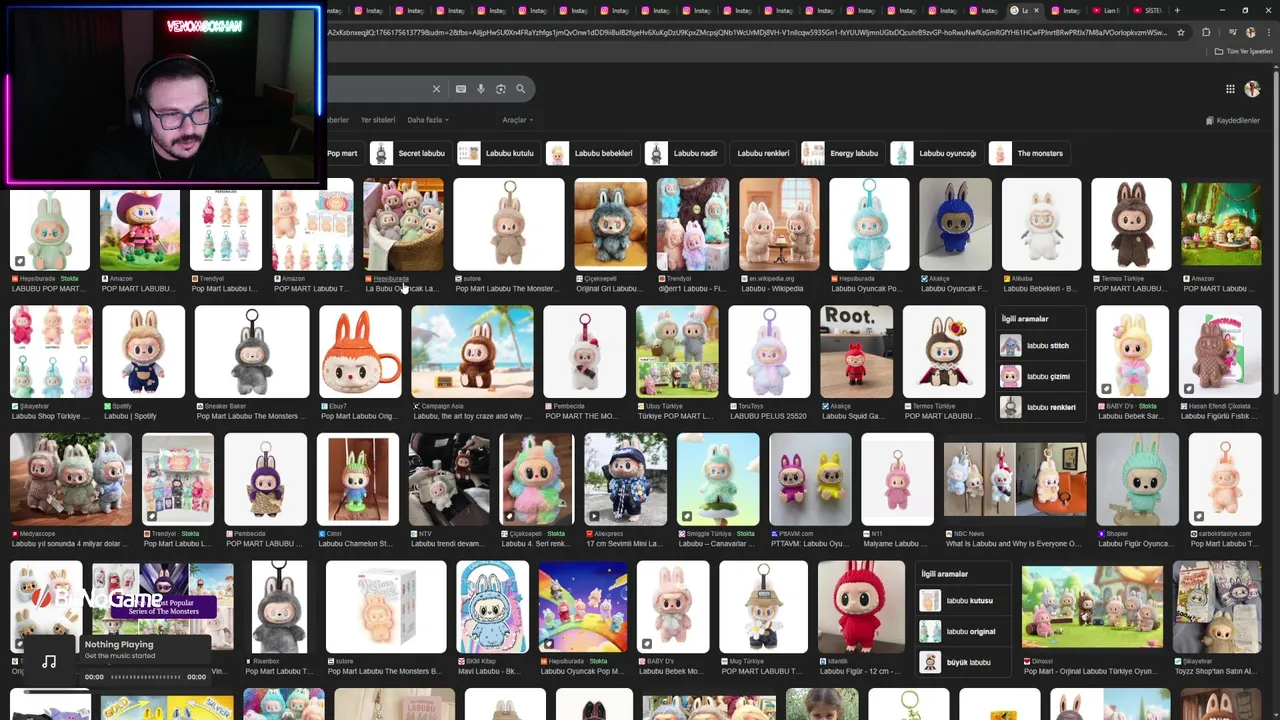Bookmark this page with the star icon
Viewport: 1280px width, 720px height.
click(1181, 32)
